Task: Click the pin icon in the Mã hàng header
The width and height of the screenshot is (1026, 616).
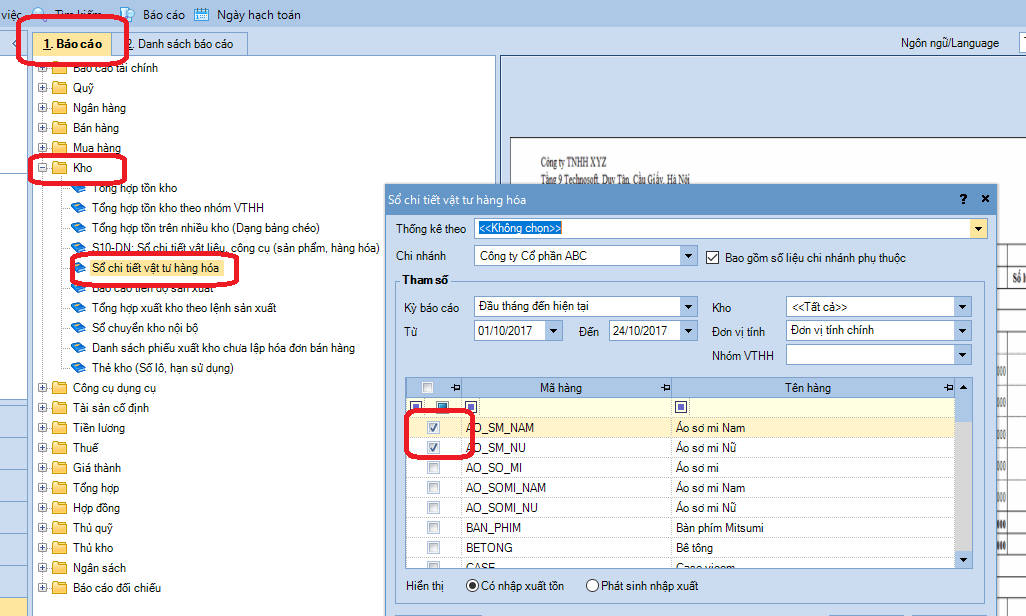Action: [665, 388]
